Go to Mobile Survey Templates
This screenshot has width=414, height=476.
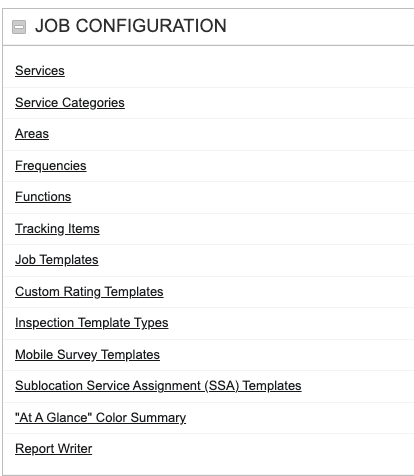tap(87, 355)
